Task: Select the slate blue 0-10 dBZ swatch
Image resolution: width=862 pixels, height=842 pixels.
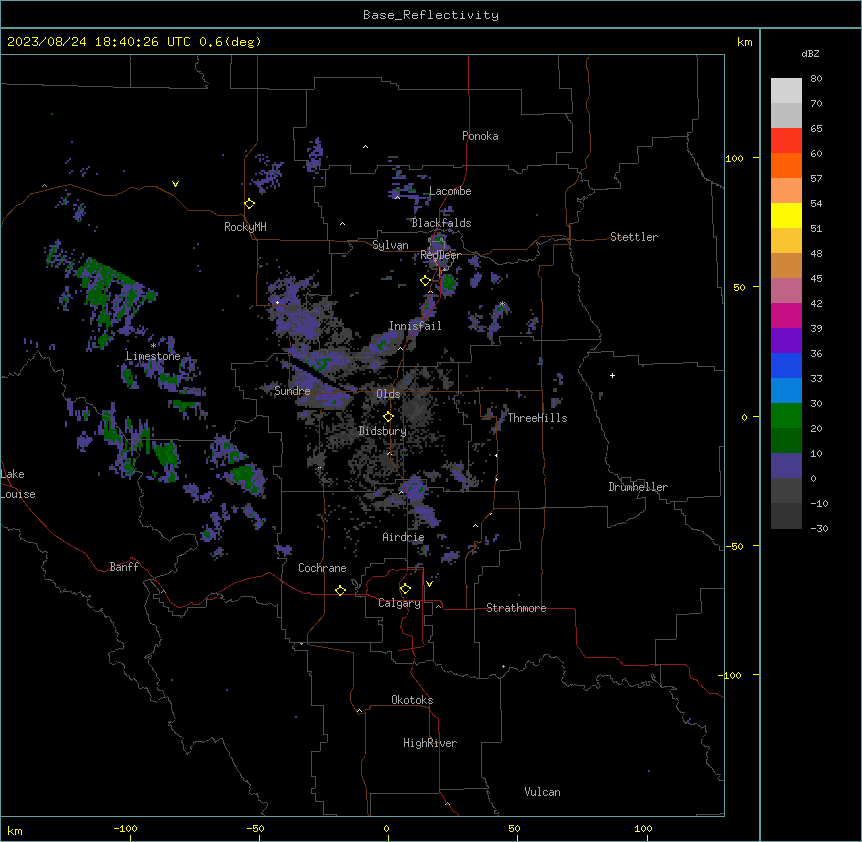Action: [x=786, y=466]
